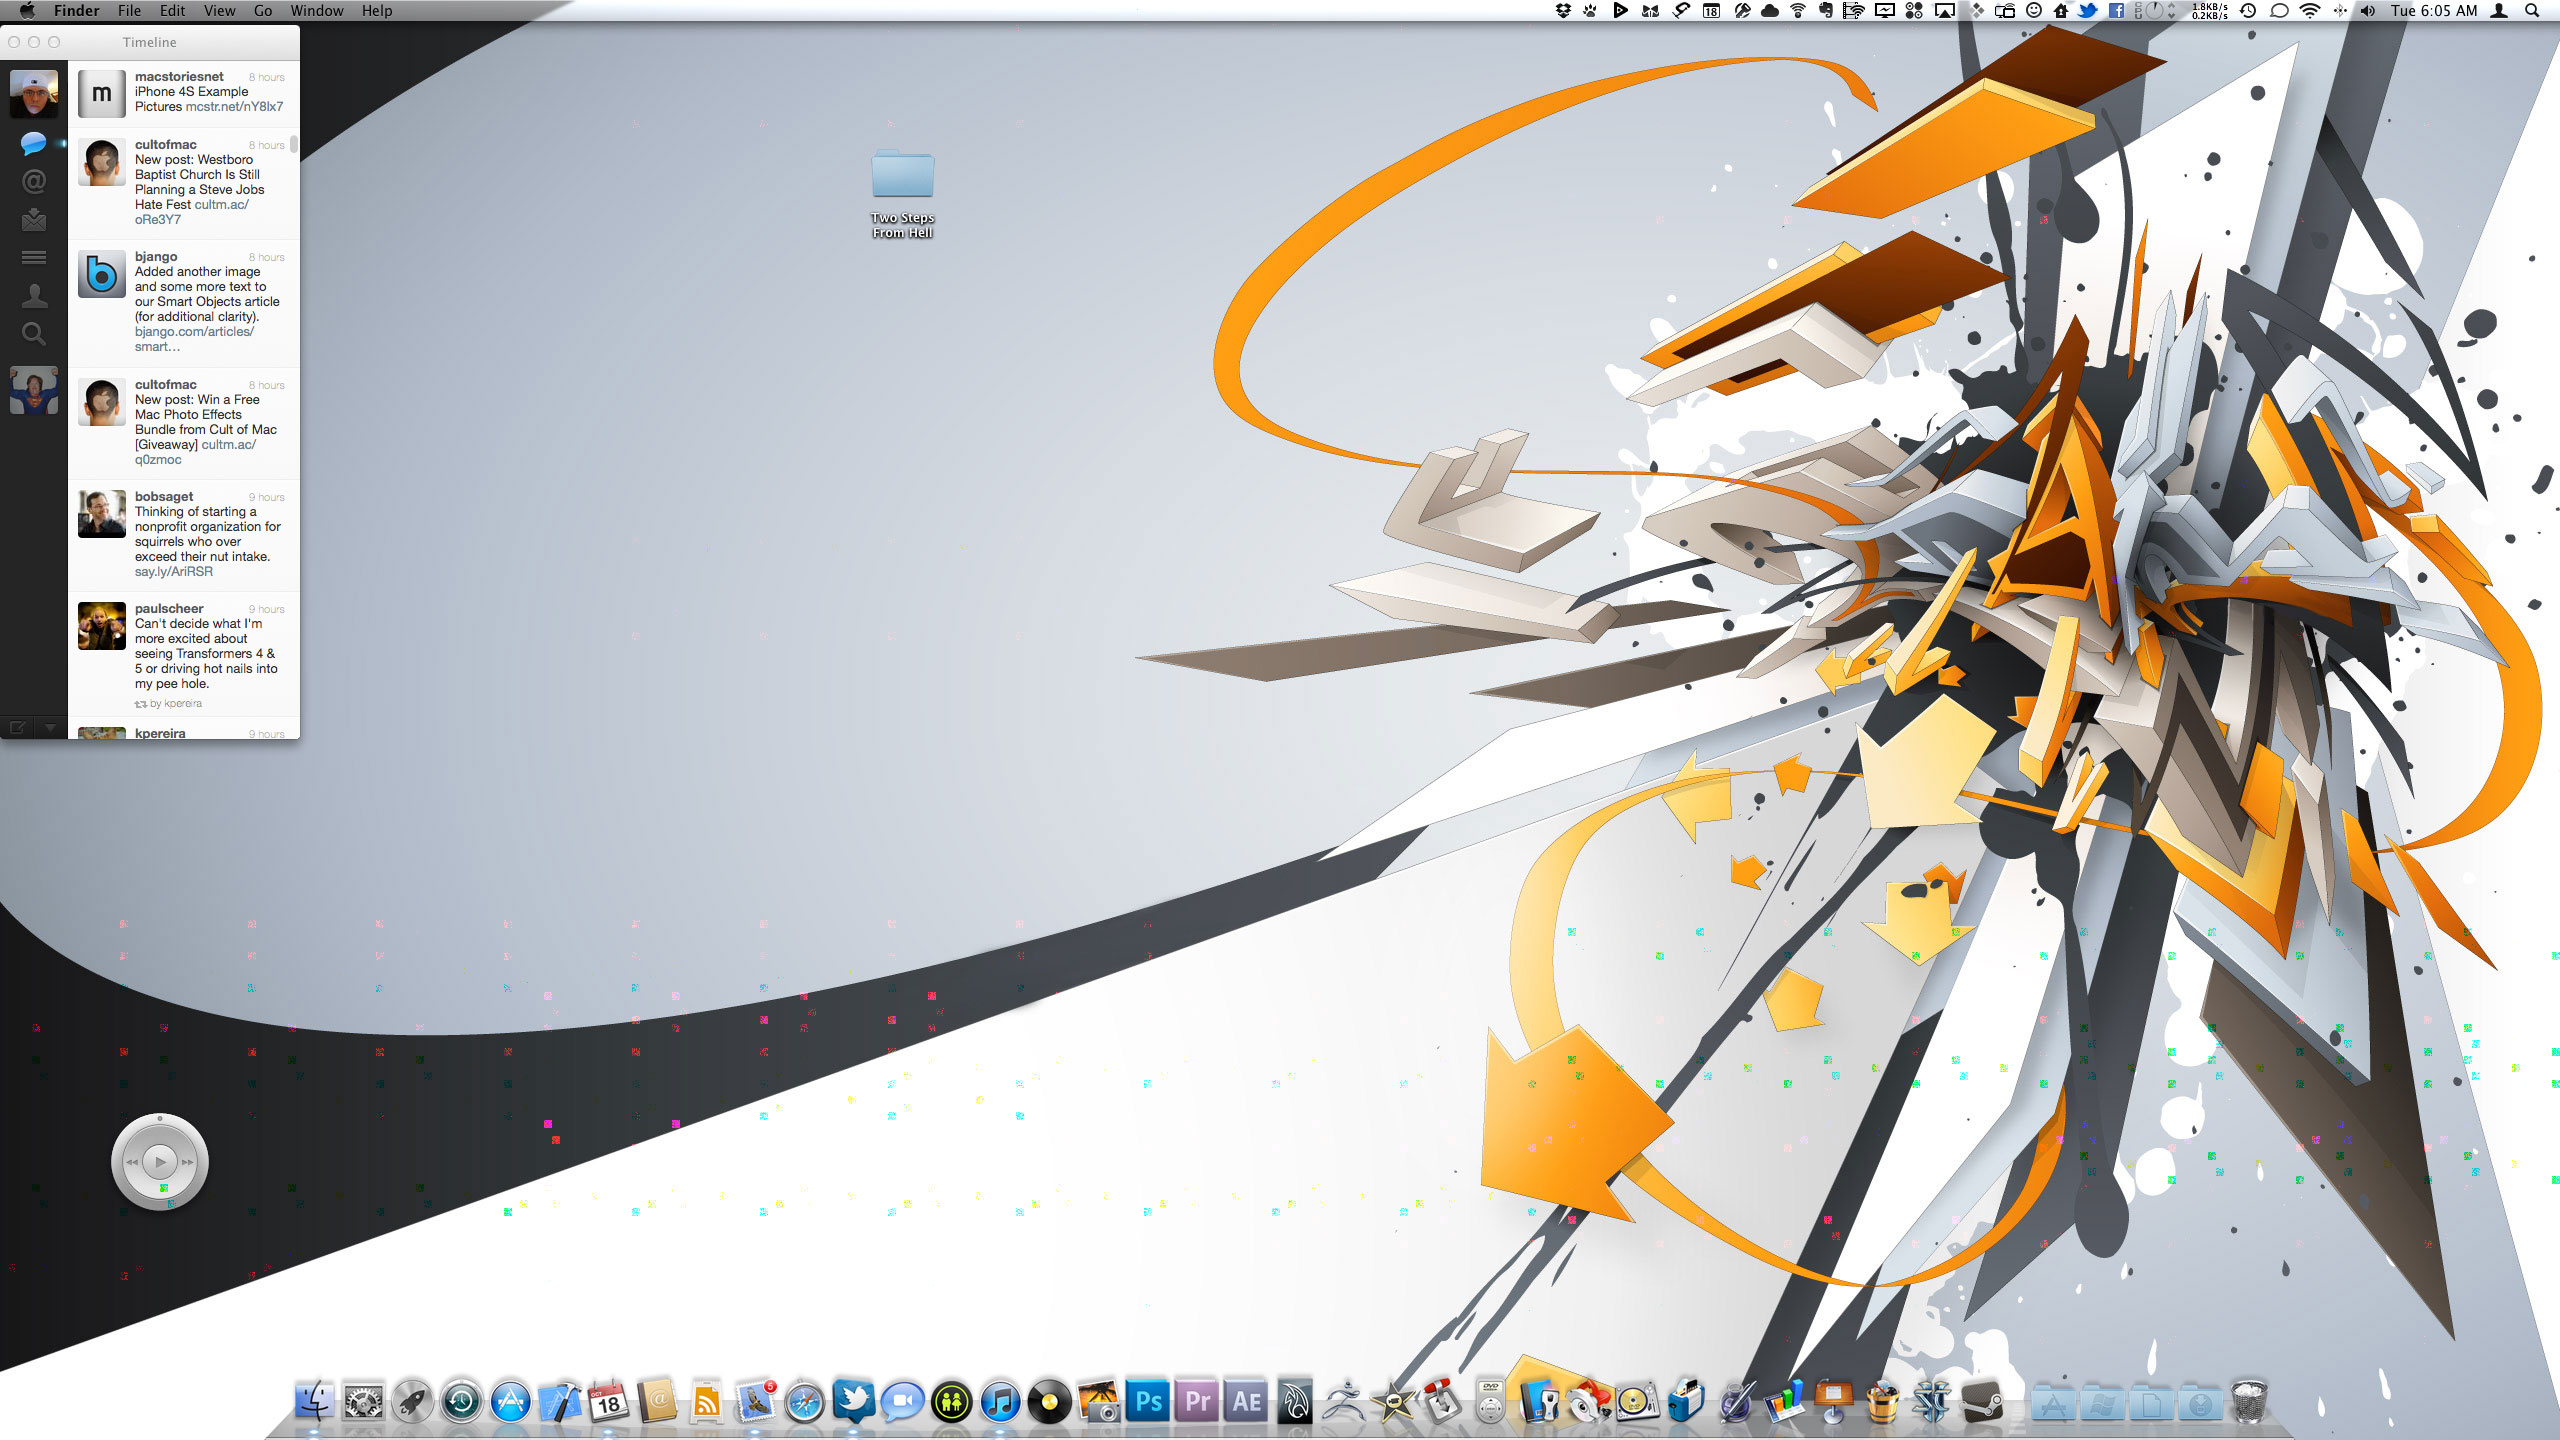This screenshot has width=2560, height=1440.
Task: Open the mcstr.net/nY8lx7 link
Action: click(234, 107)
